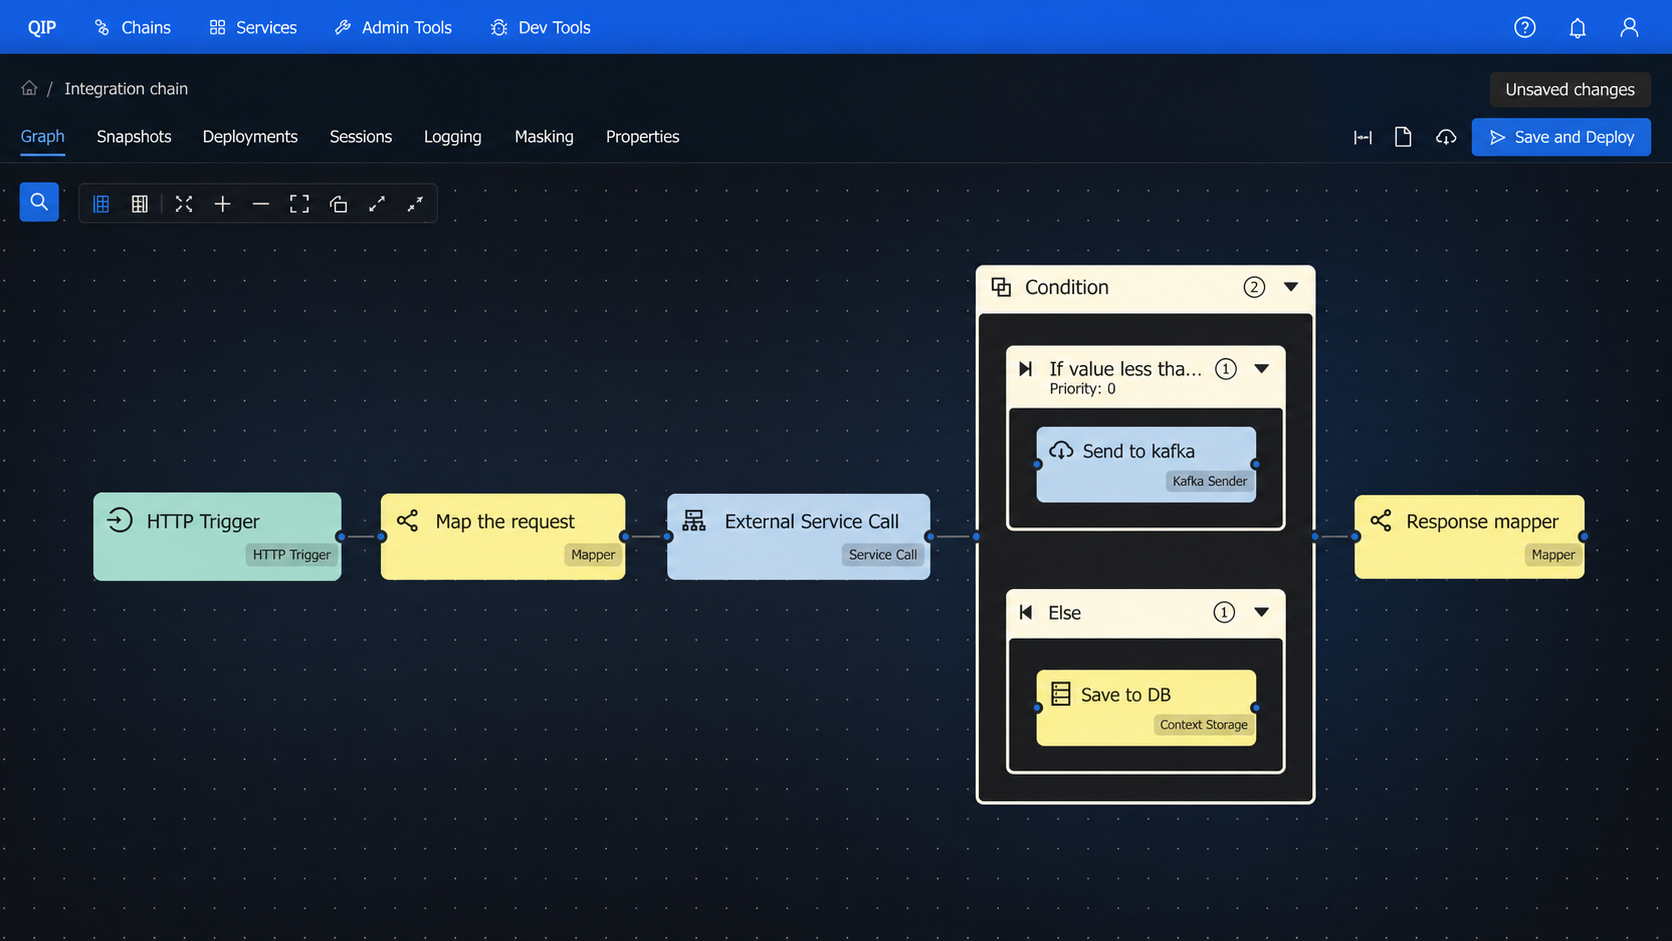Click the Unsaved changes label
This screenshot has height=941, width=1672.
click(x=1570, y=89)
